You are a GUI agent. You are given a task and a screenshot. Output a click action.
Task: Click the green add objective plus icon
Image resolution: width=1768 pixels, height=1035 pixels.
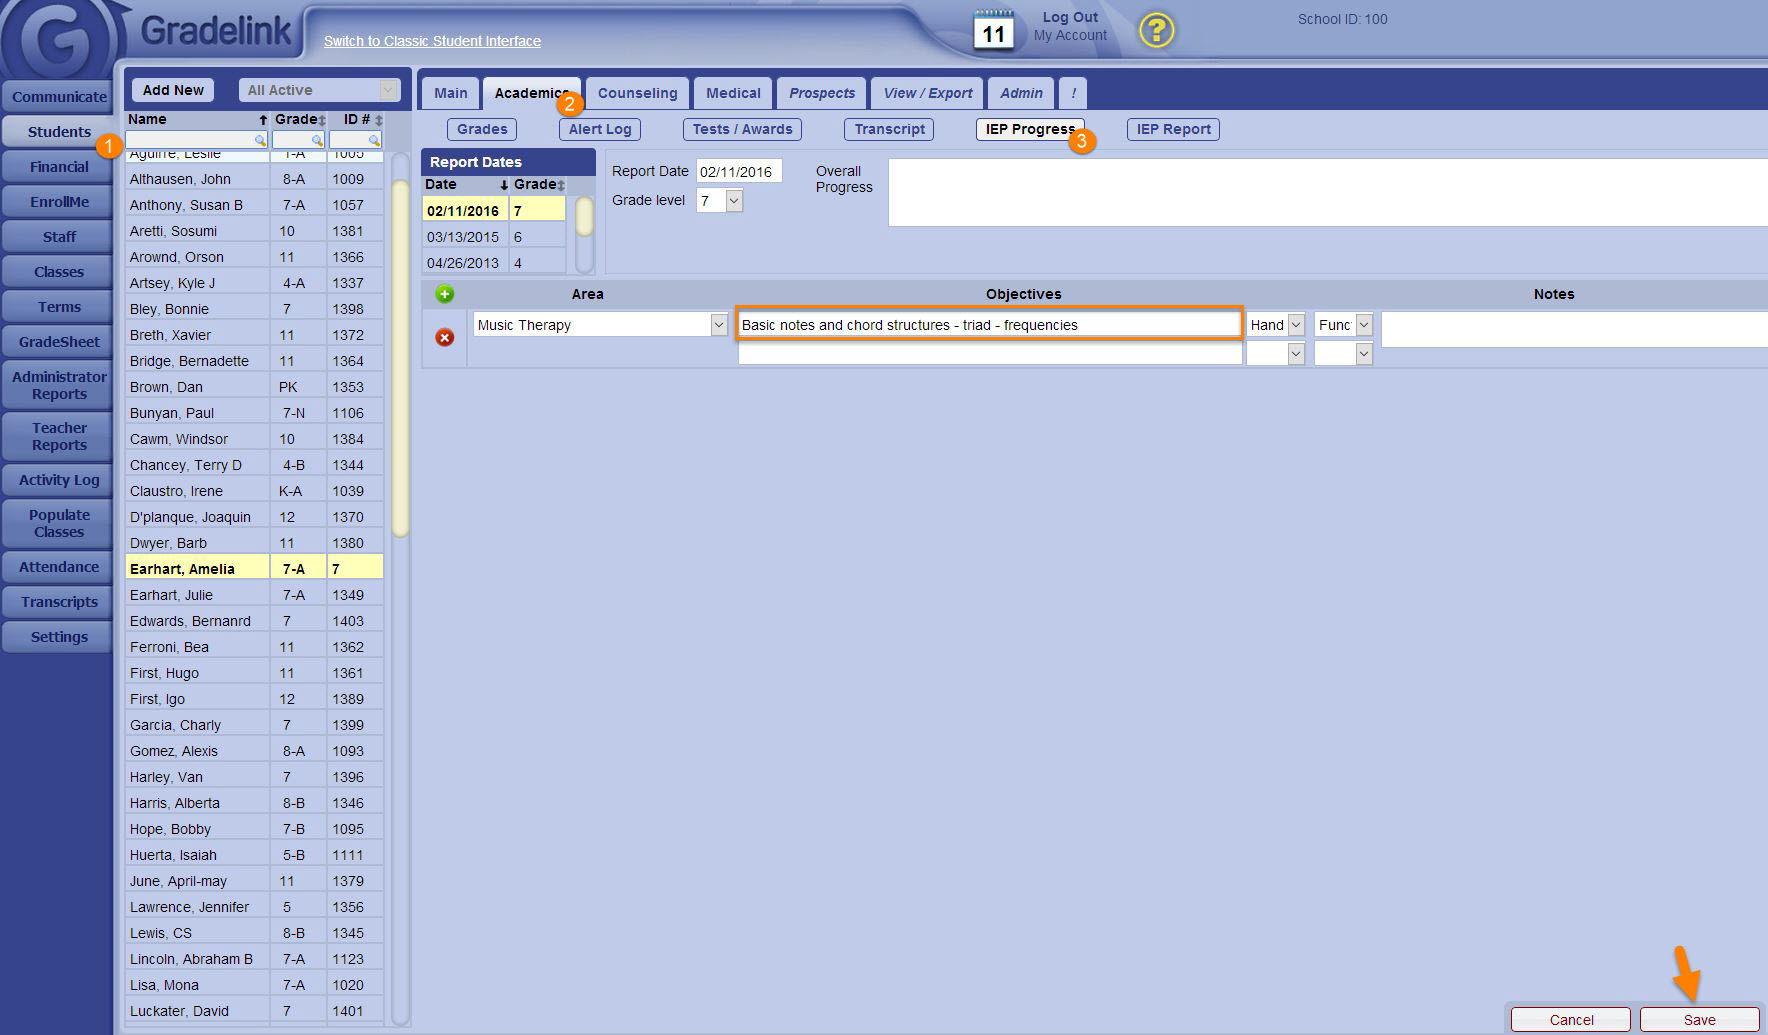(445, 294)
